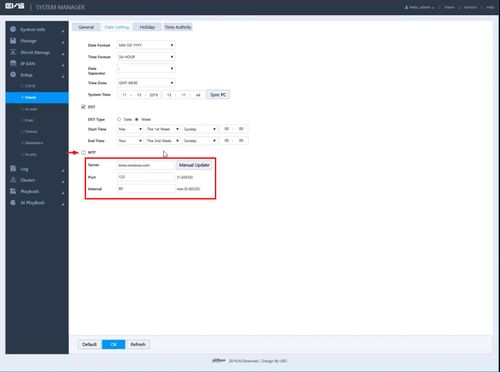Click the NTP Server input field

(146, 165)
